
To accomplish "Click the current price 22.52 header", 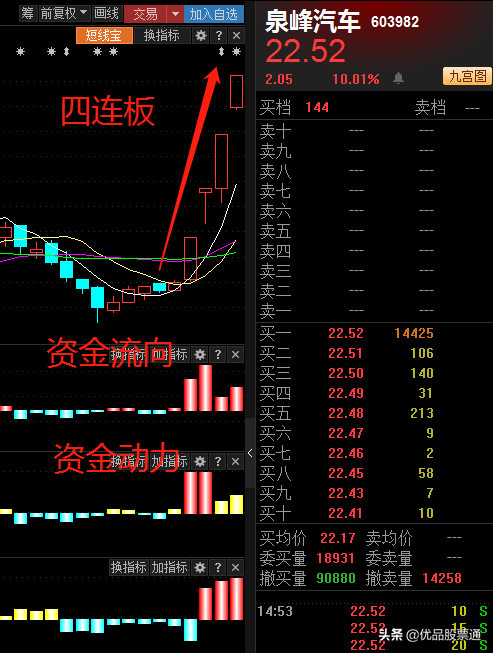I will point(306,52).
